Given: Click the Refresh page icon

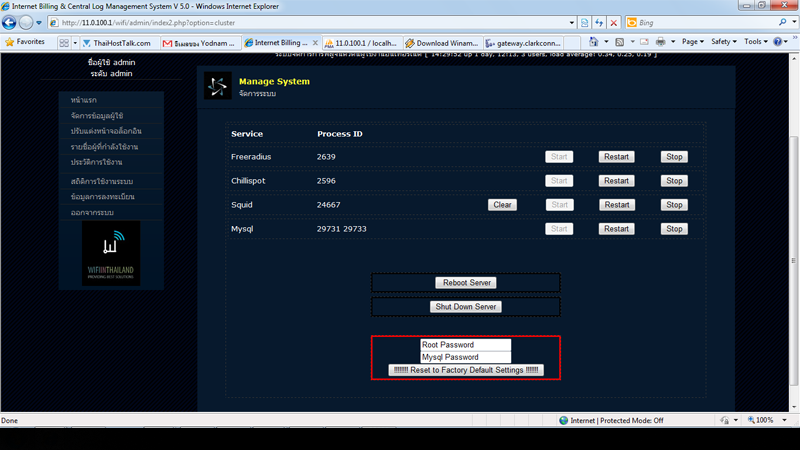Looking at the screenshot, I should [x=599, y=23].
